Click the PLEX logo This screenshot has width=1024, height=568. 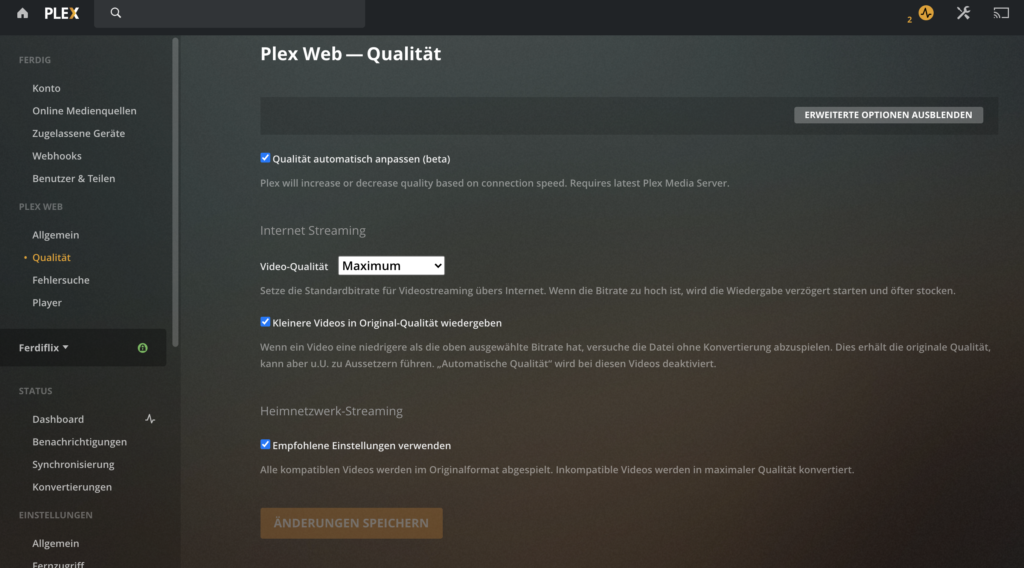coord(61,13)
